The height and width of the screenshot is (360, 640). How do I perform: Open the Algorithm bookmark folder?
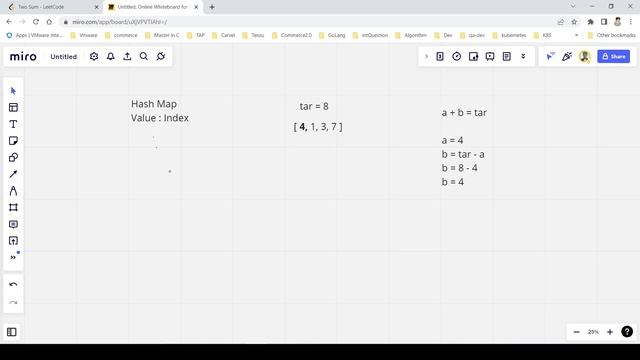click(411, 35)
